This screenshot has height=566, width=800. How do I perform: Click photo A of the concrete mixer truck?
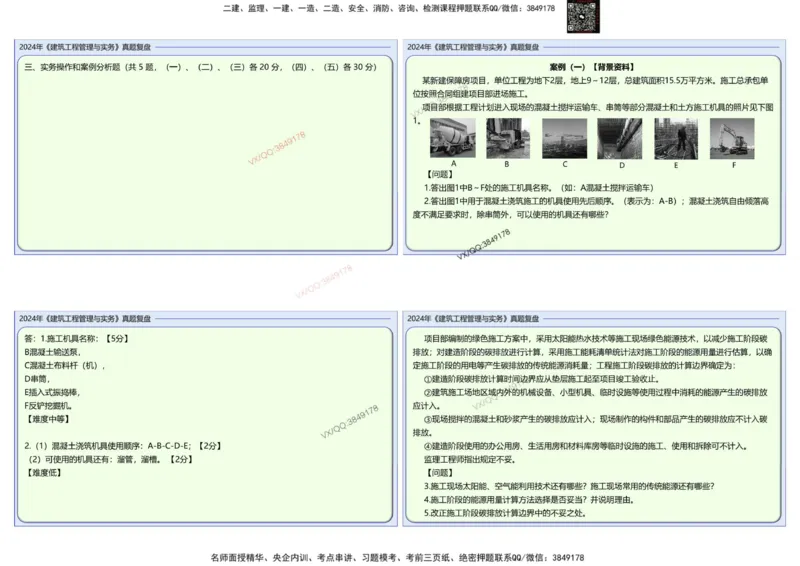click(x=453, y=138)
